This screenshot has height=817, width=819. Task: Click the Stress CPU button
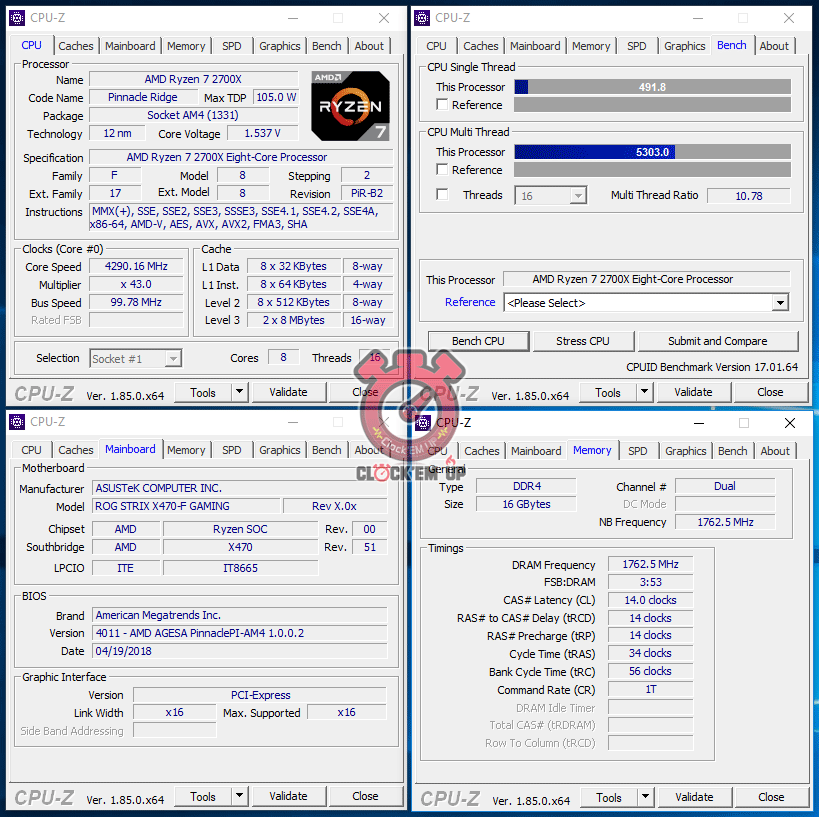click(x=583, y=341)
